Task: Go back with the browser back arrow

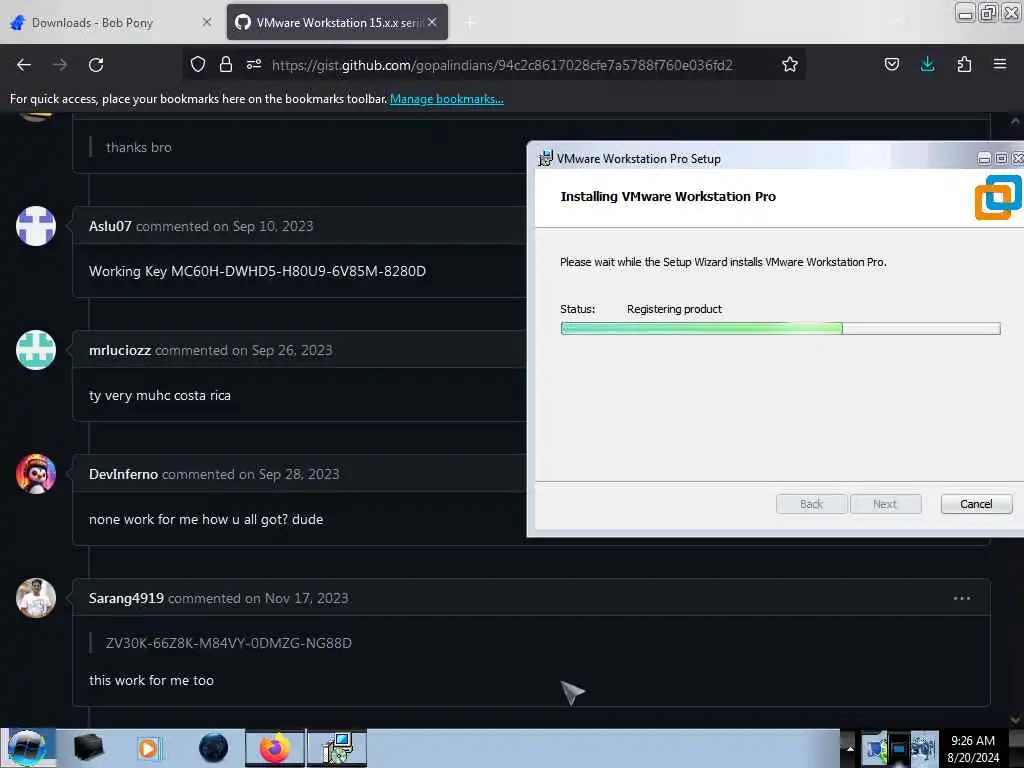Action: (24, 65)
